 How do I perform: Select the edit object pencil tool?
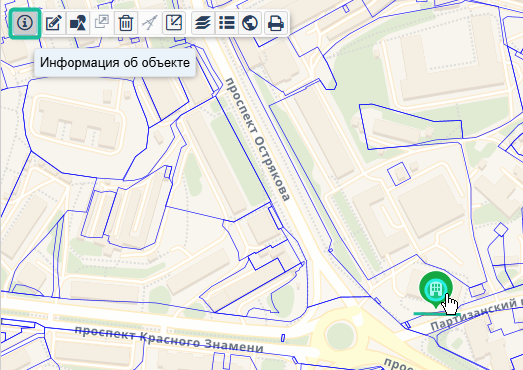[x=54, y=23]
